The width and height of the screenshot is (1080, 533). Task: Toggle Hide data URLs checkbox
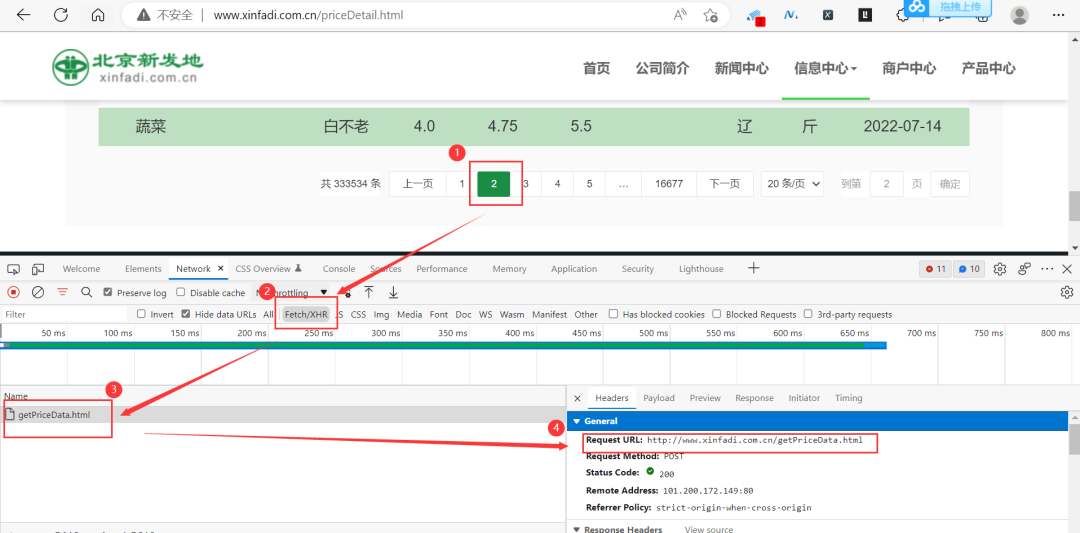[186, 314]
